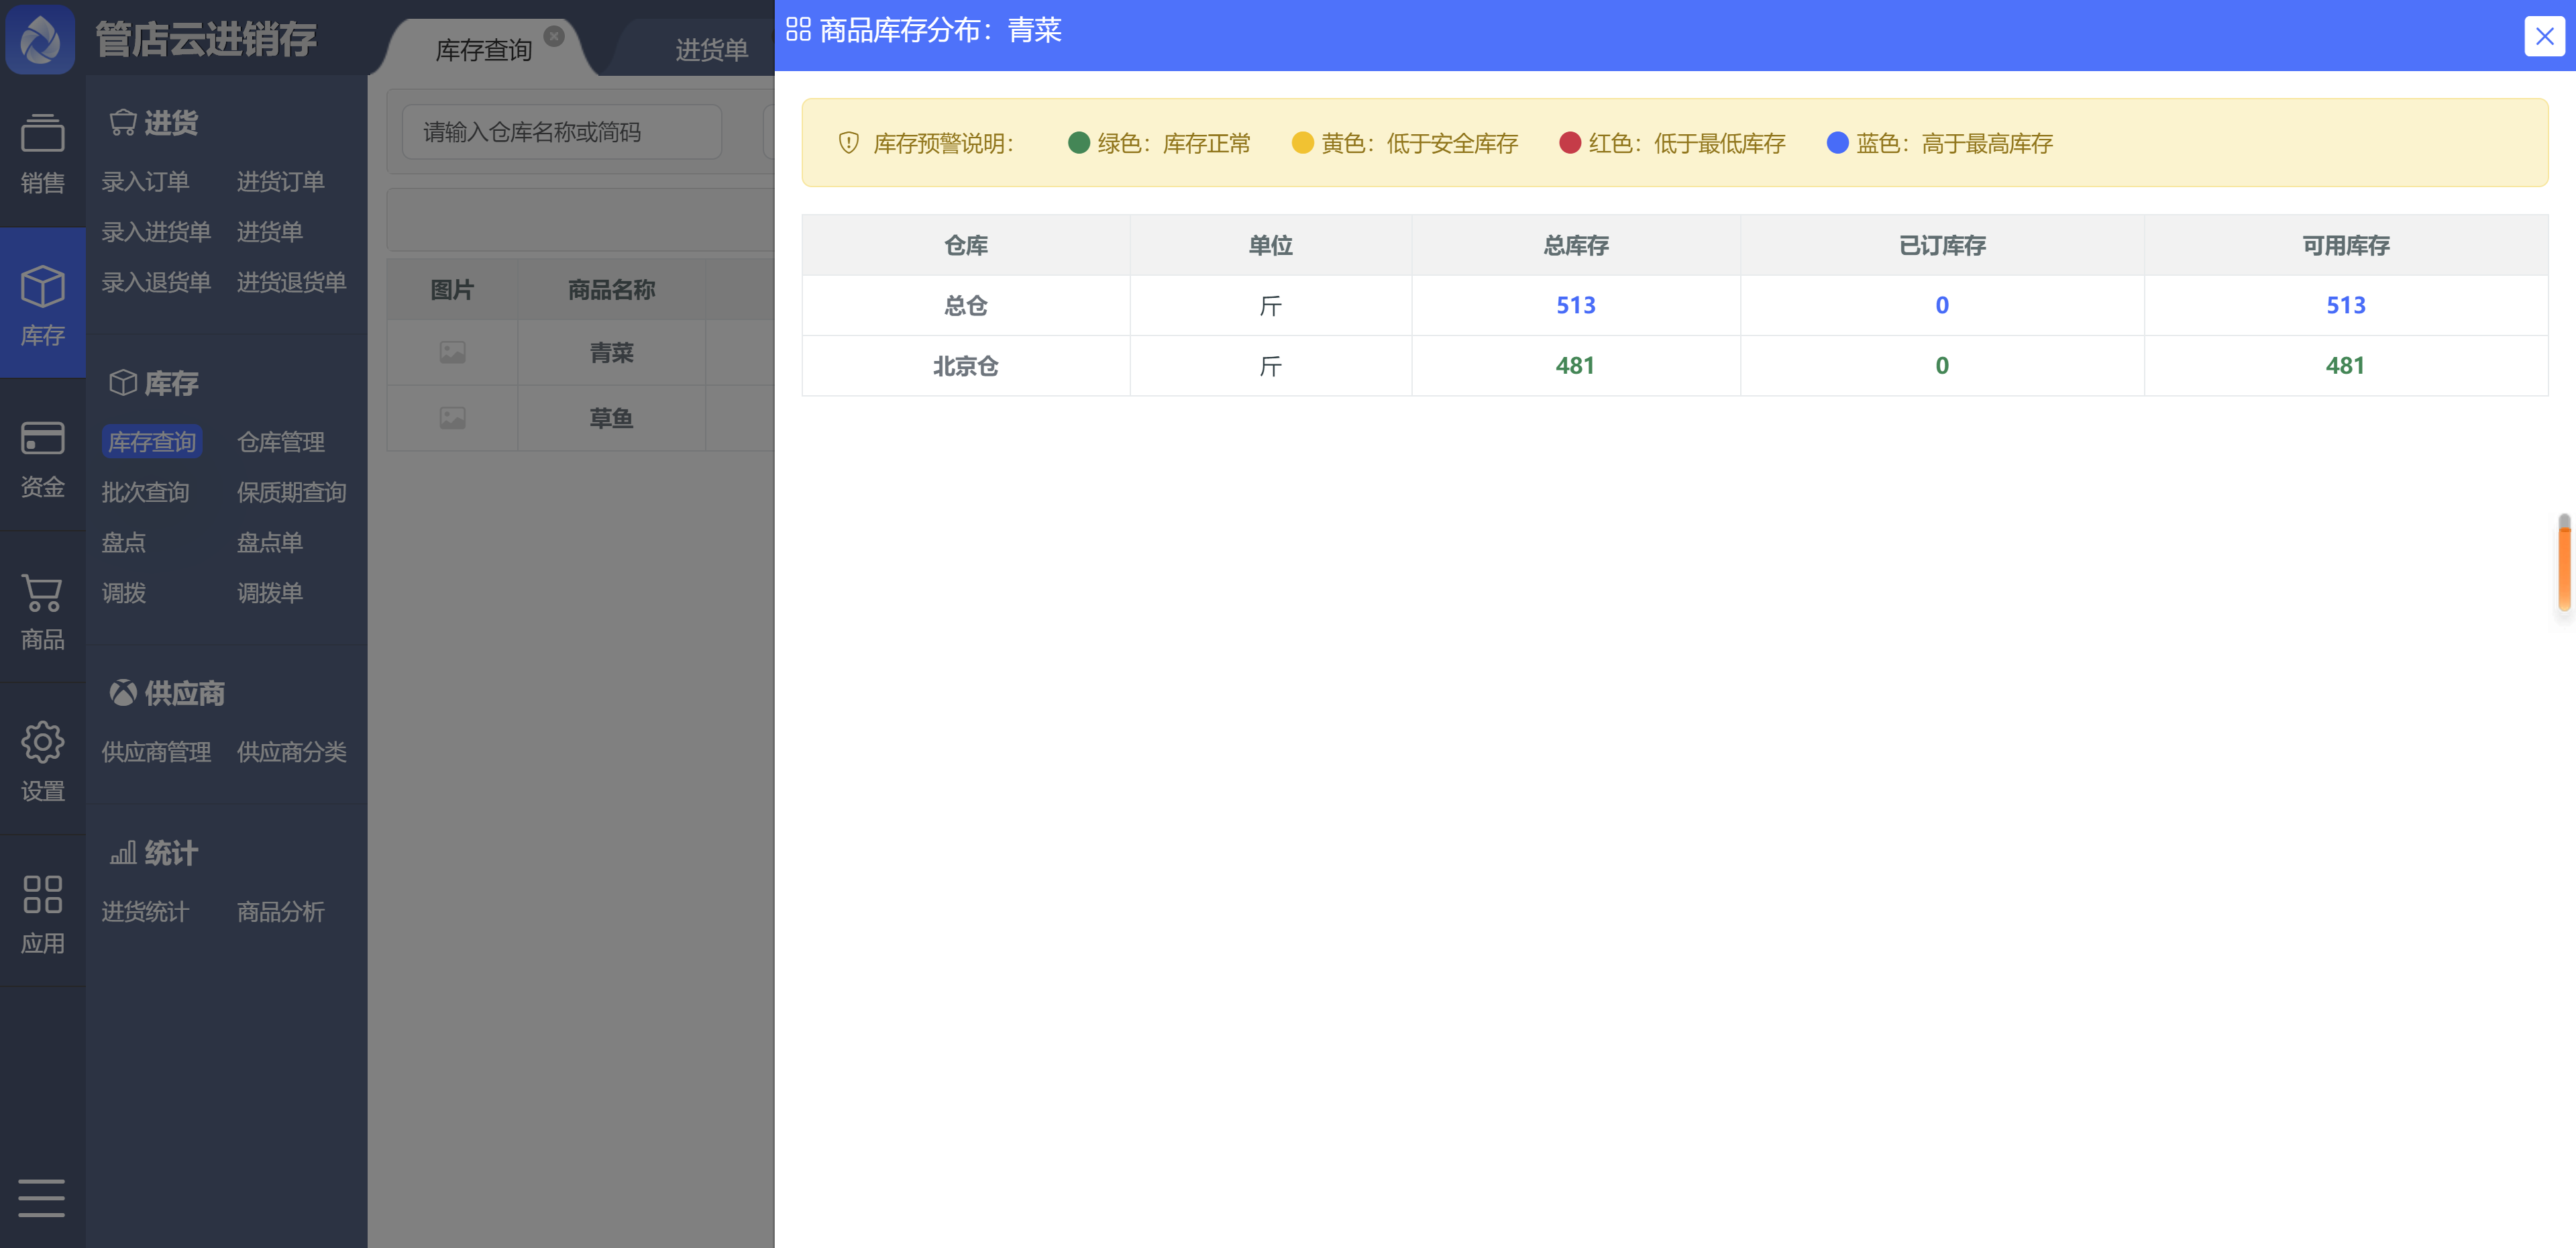
Task: Click the 供应商 section header icon
Action: pyautogui.click(x=123, y=692)
